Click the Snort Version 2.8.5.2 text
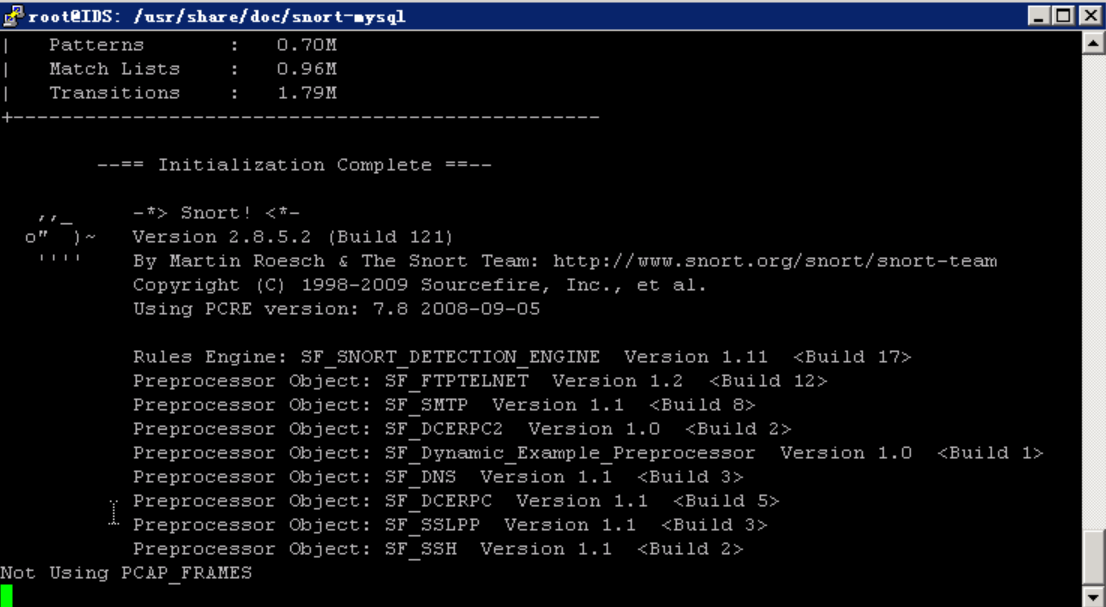1106x607 pixels. (292, 237)
